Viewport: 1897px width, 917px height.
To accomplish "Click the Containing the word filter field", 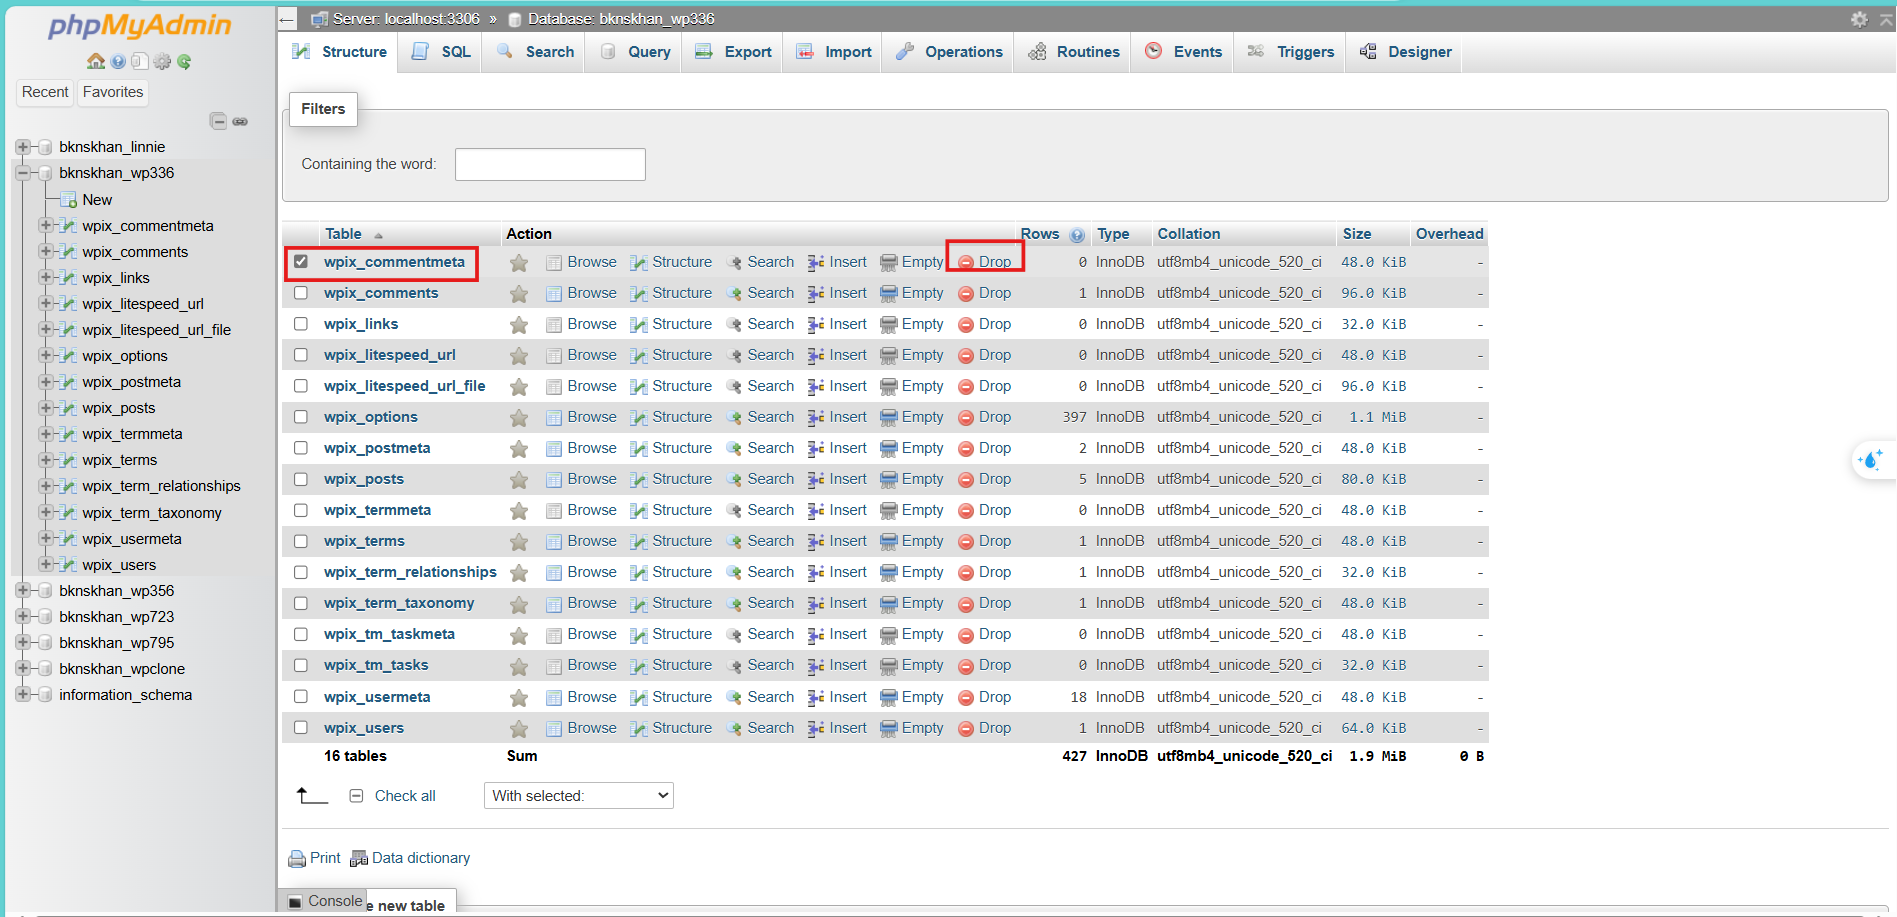I will 550,164.
